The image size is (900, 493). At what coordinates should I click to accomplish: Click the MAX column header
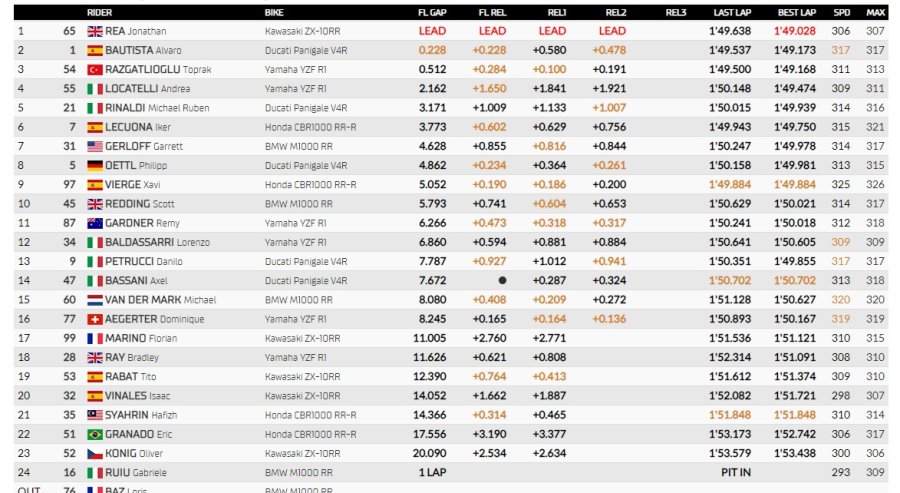875,12
